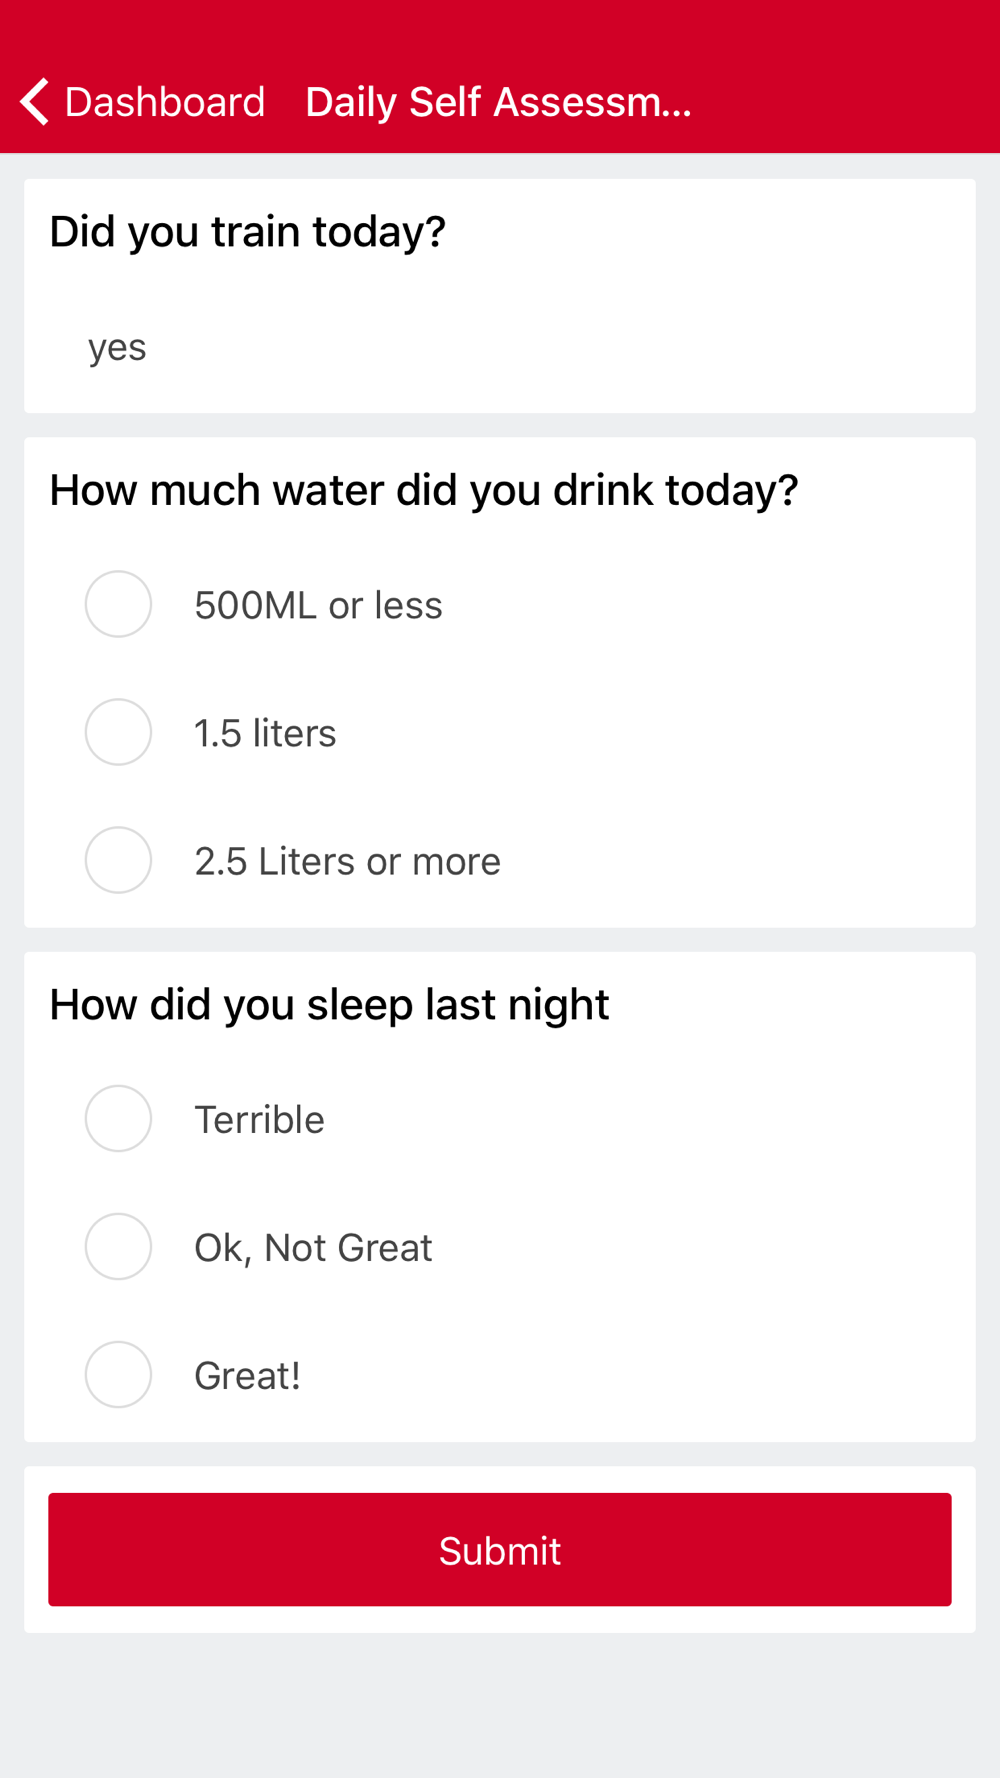The width and height of the screenshot is (1000, 1778).
Task: Click the 'Did you train today?' question heading
Action: coord(247,232)
